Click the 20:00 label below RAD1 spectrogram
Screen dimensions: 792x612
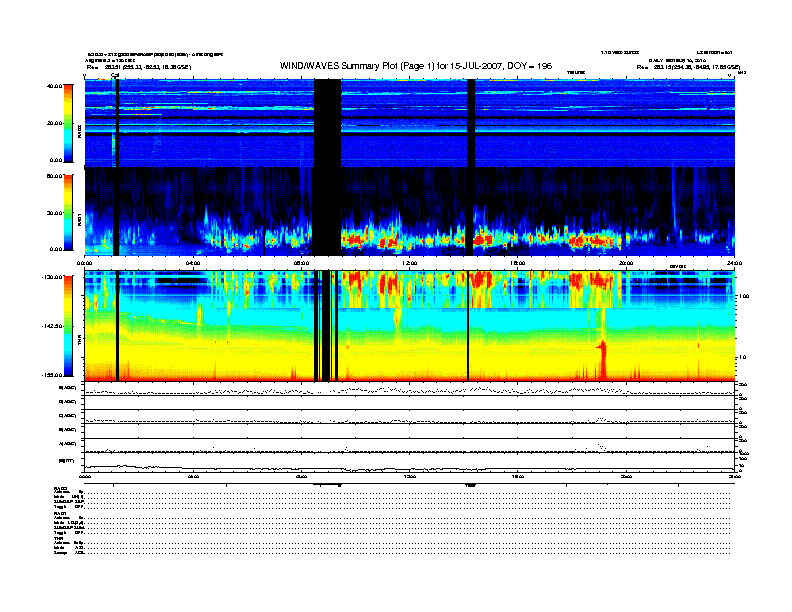(626, 263)
